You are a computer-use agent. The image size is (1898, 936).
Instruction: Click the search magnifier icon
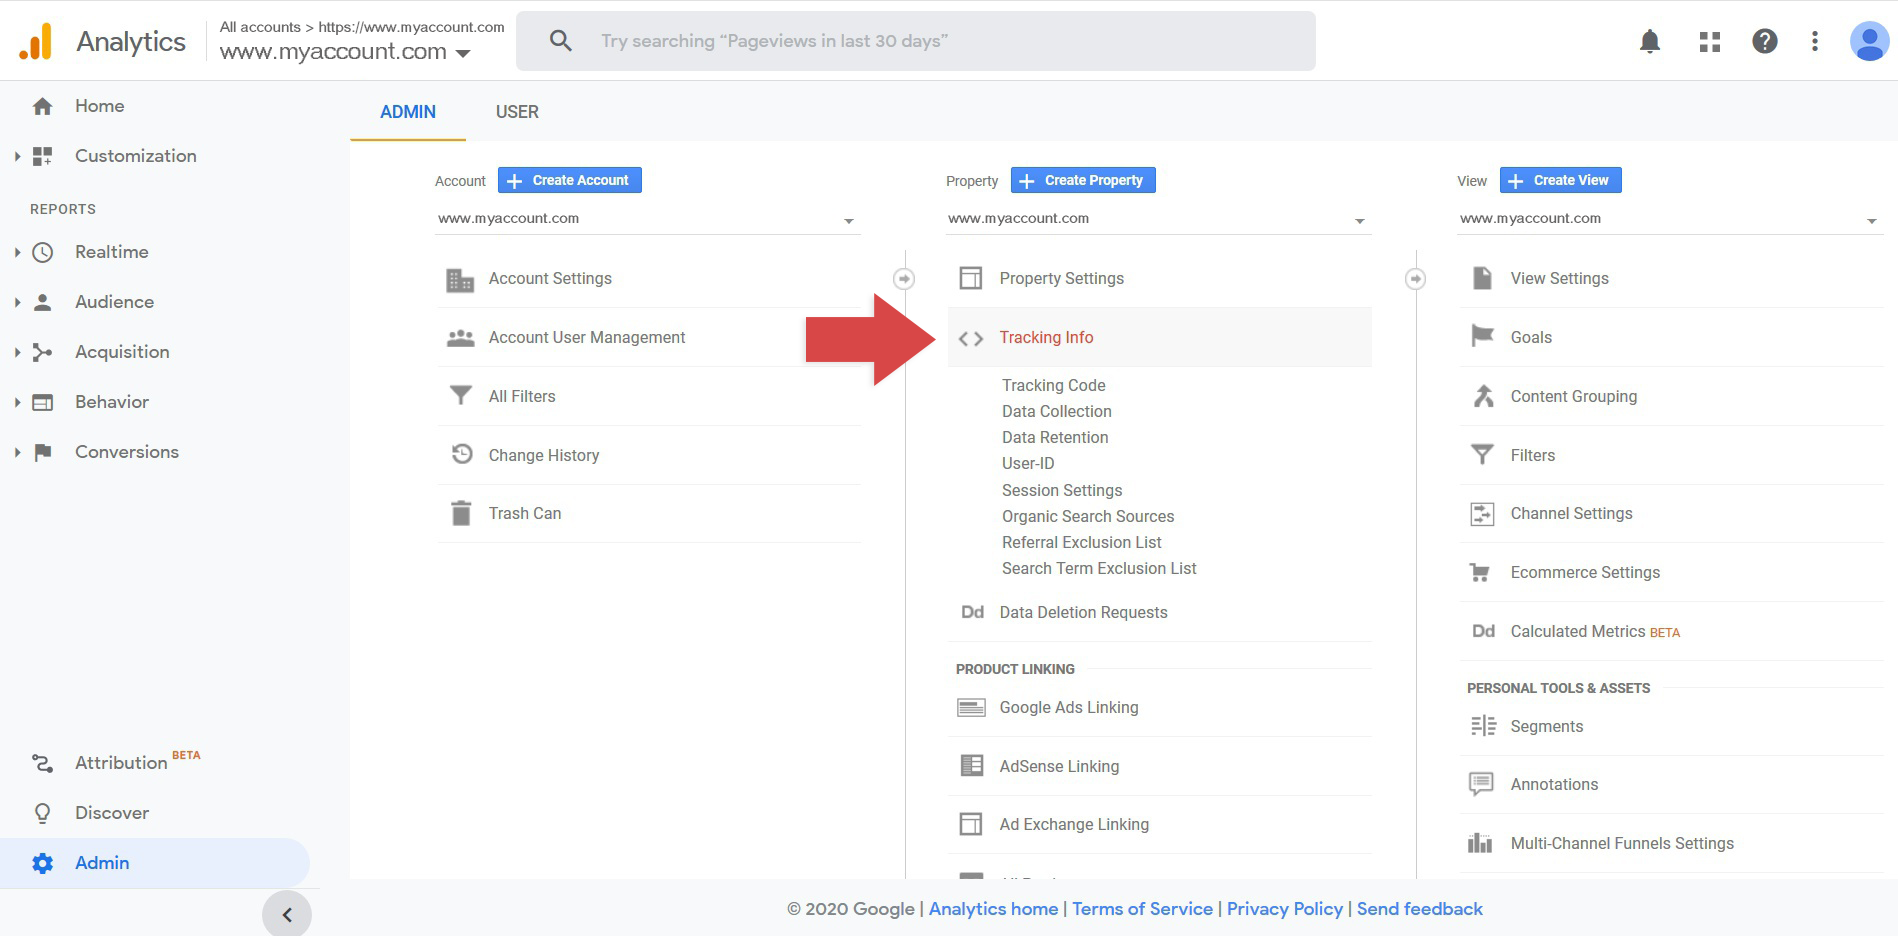(561, 41)
